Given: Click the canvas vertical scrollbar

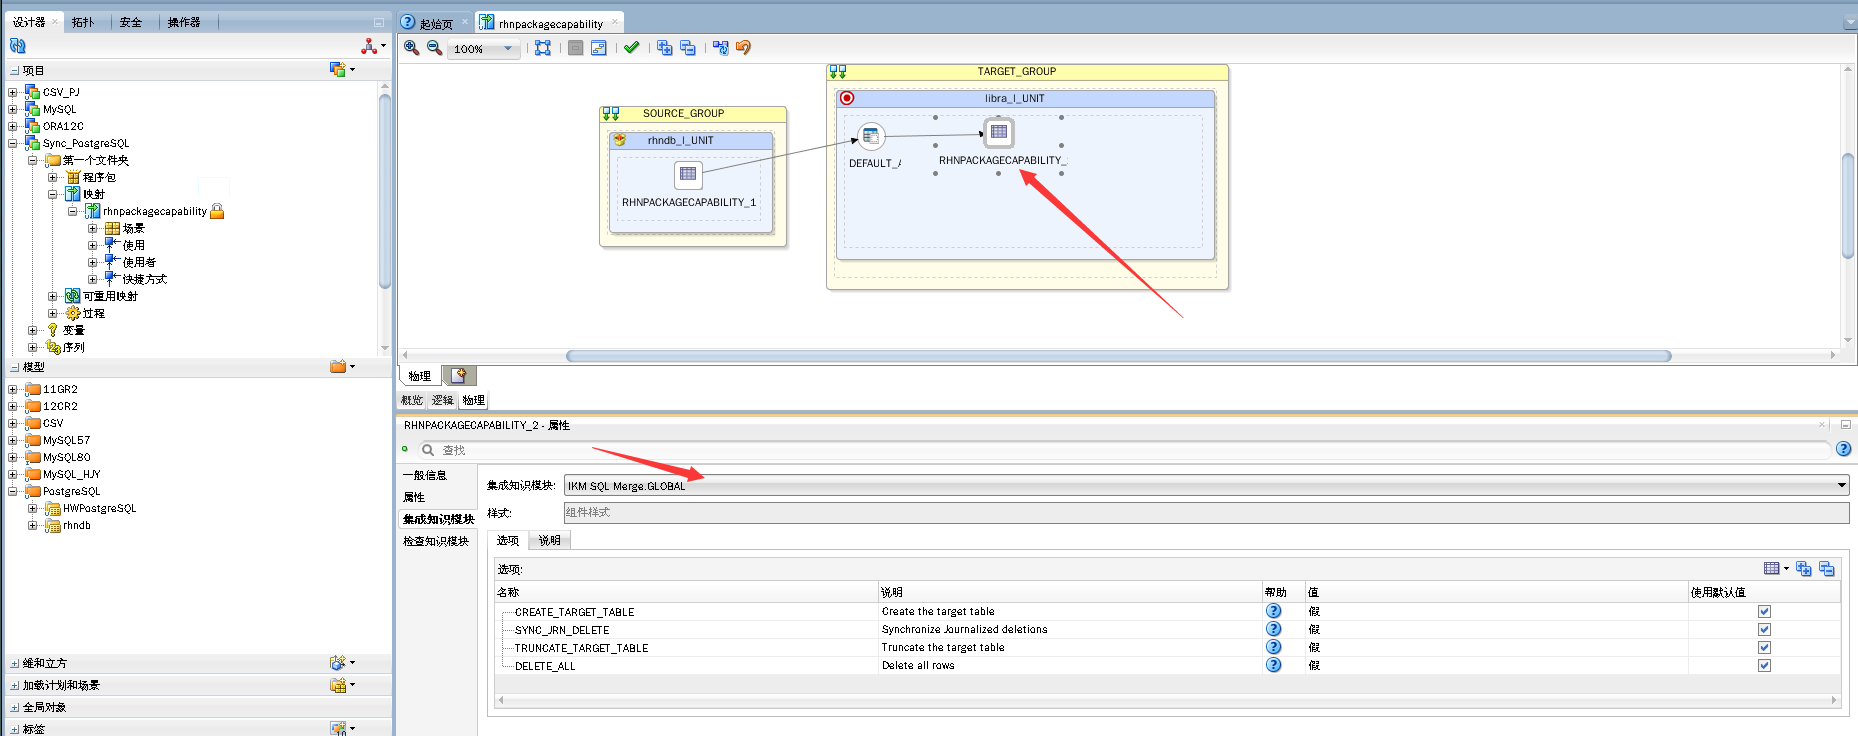Looking at the screenshot, I should [x=1848, y=205].
